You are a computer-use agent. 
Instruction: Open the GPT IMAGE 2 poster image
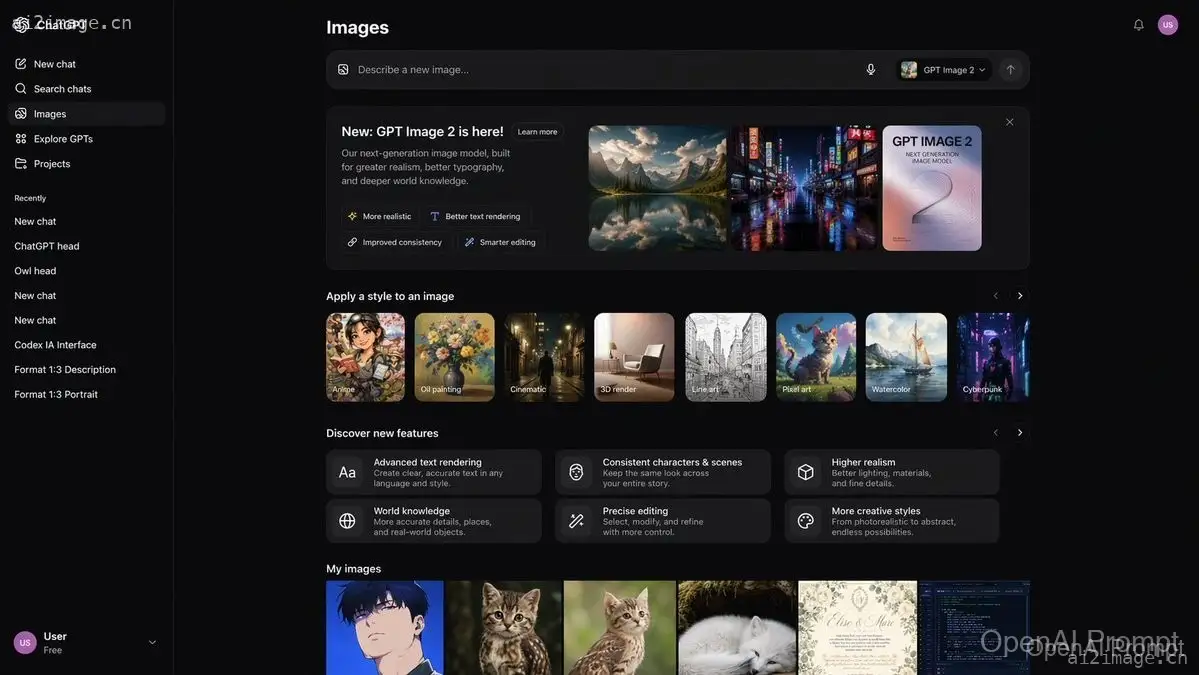coord(932,188)
